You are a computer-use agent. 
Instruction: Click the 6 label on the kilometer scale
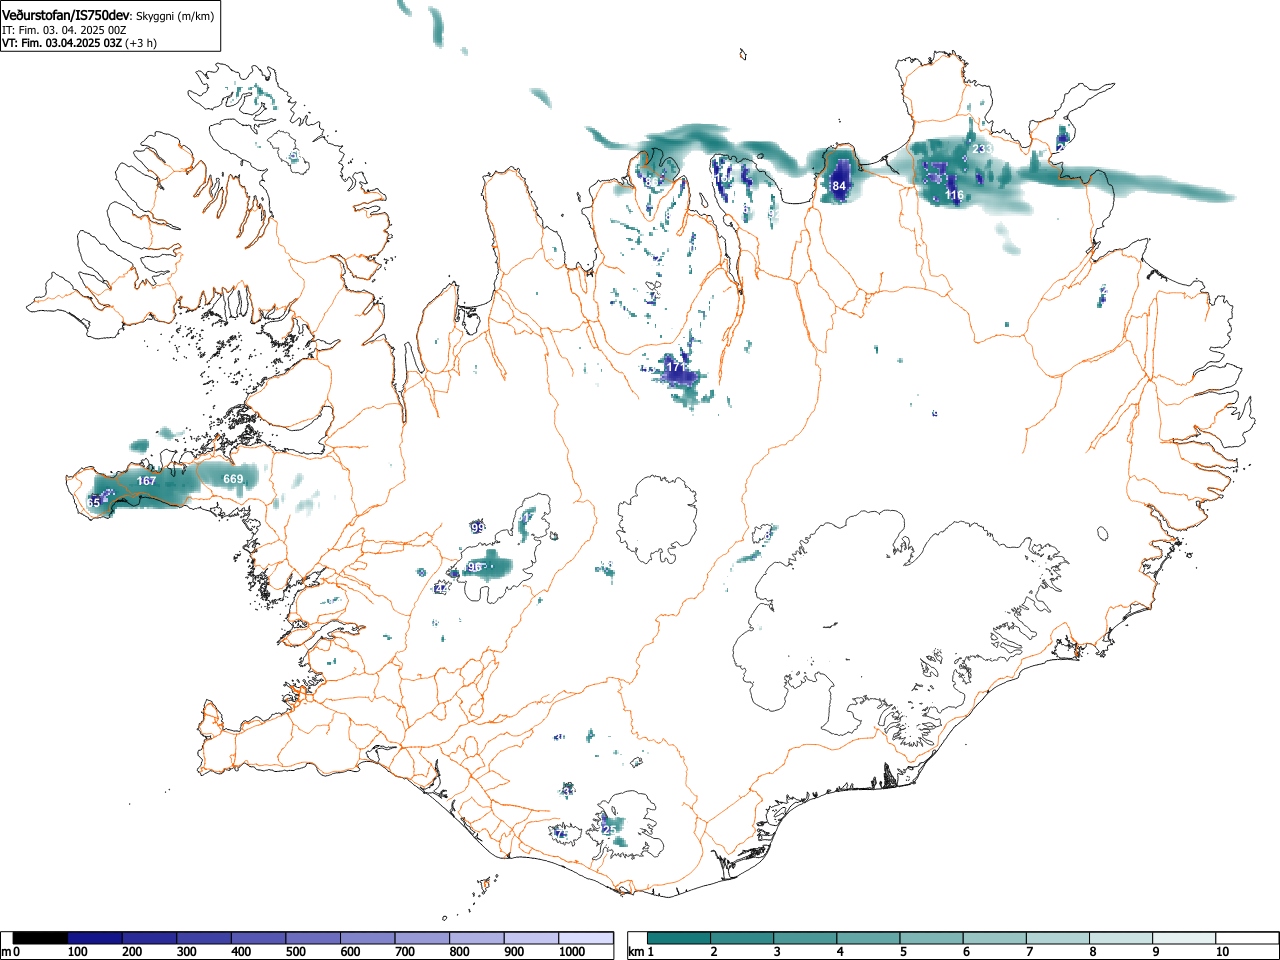[967, 952]
